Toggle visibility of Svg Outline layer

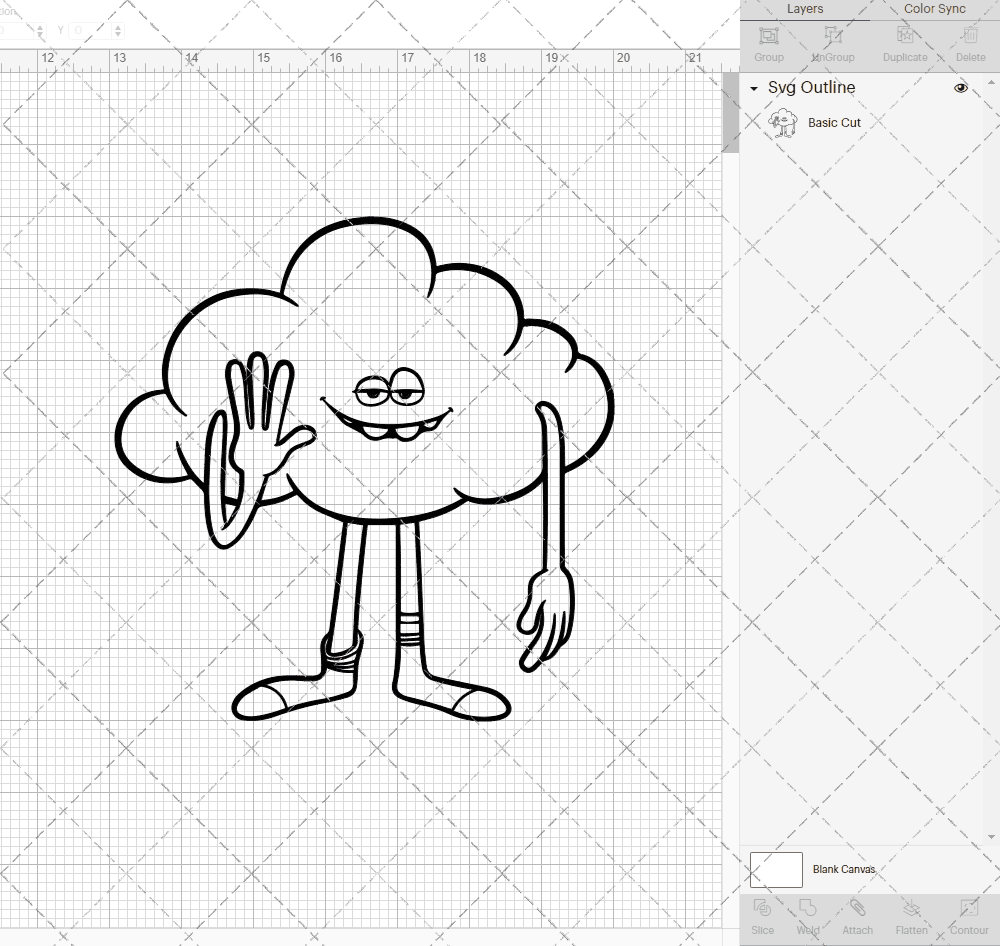point(961,87)
